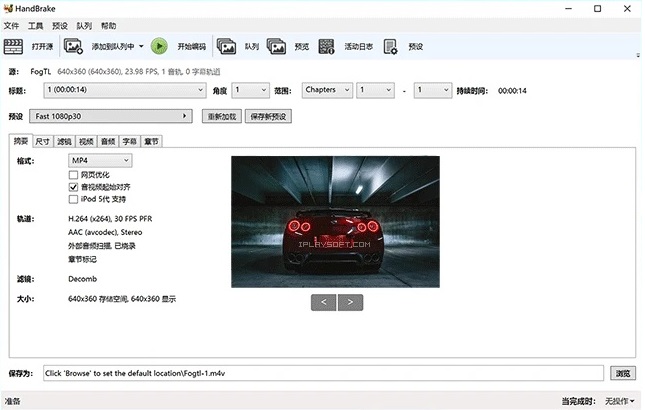Switch to the 视频 tab
Screen dimensions: 645x410
click(86, 142)
